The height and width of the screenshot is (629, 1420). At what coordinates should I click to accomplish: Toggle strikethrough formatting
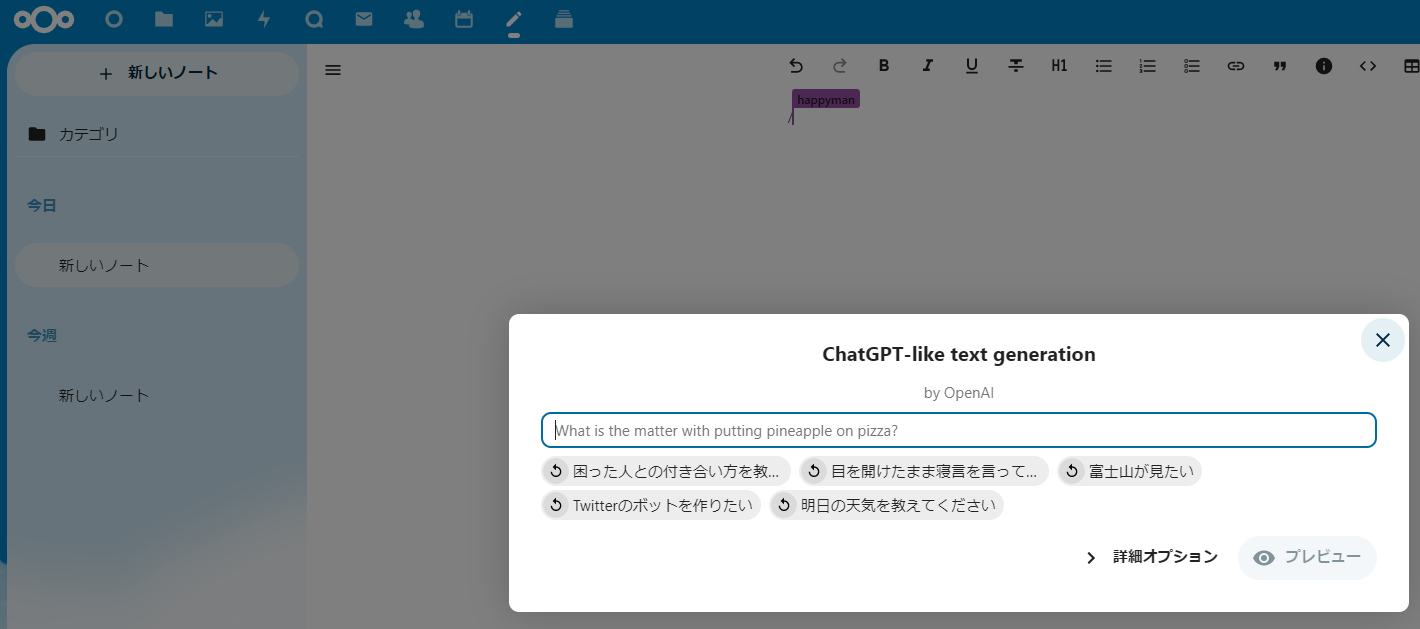click(x=1016, y=66)
